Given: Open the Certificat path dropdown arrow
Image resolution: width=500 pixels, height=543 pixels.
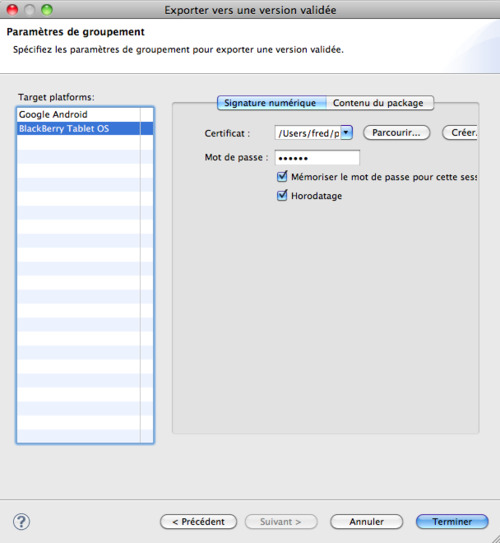Looking at the screenshot, I should click(346, 133).
